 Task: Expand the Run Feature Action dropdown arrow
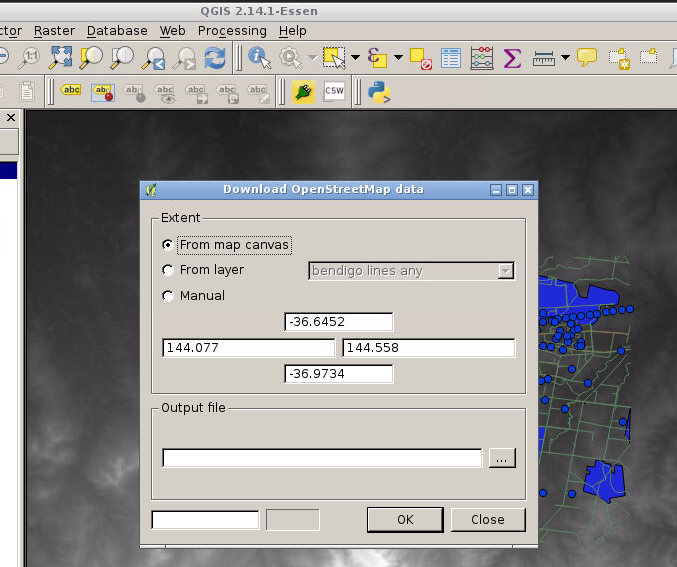coord(313,58)
